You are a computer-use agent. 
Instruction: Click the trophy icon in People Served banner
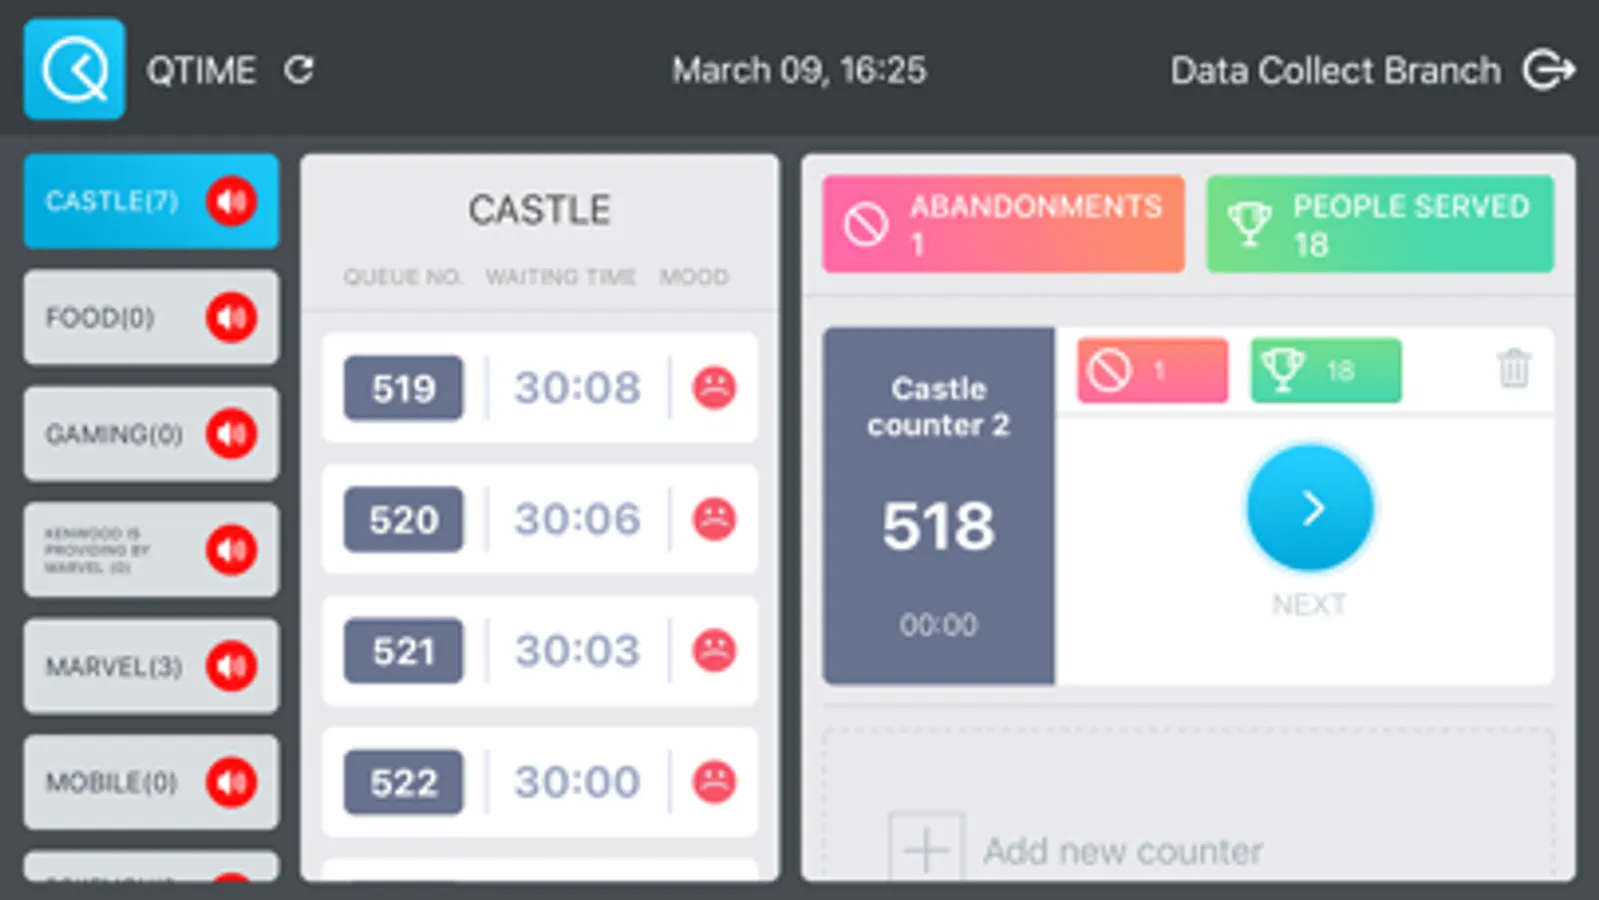tap(1249, 223)
